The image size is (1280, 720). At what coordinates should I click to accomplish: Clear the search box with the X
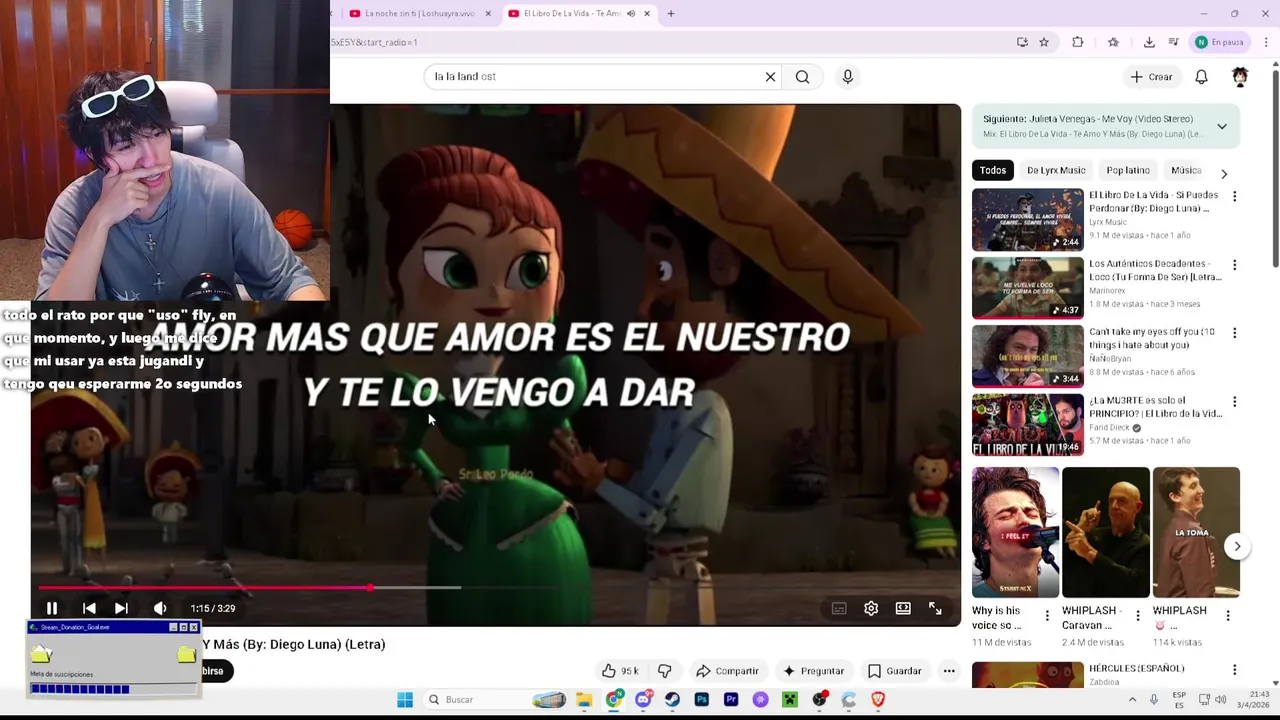pyautogui.click(x=770, y=77)
